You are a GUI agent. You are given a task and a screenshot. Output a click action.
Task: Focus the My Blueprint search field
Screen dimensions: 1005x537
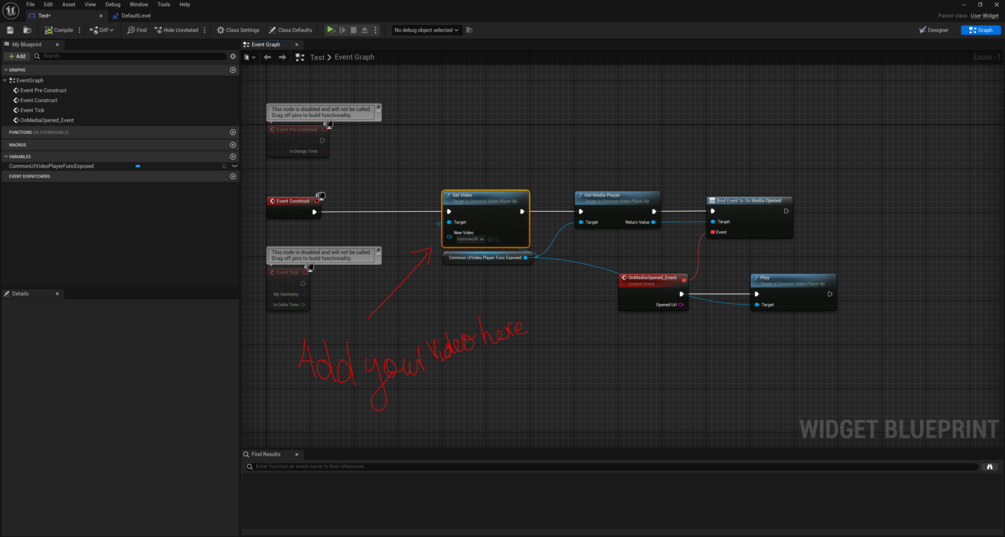(x=130, y=56)
